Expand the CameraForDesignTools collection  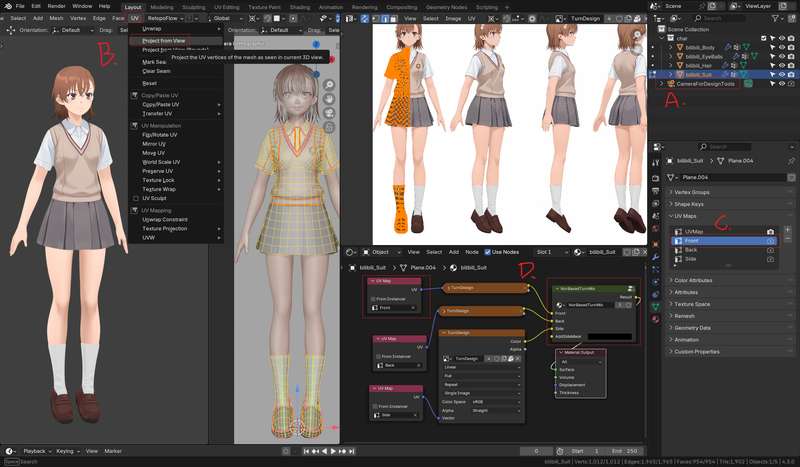pyautogui.click(x=662, y=83)
